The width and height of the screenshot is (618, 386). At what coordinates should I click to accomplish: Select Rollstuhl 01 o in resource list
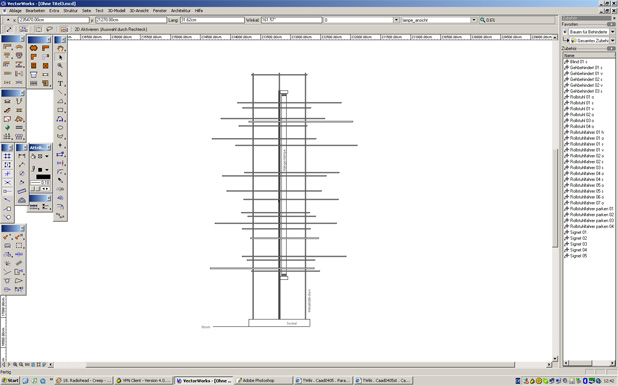581,97
